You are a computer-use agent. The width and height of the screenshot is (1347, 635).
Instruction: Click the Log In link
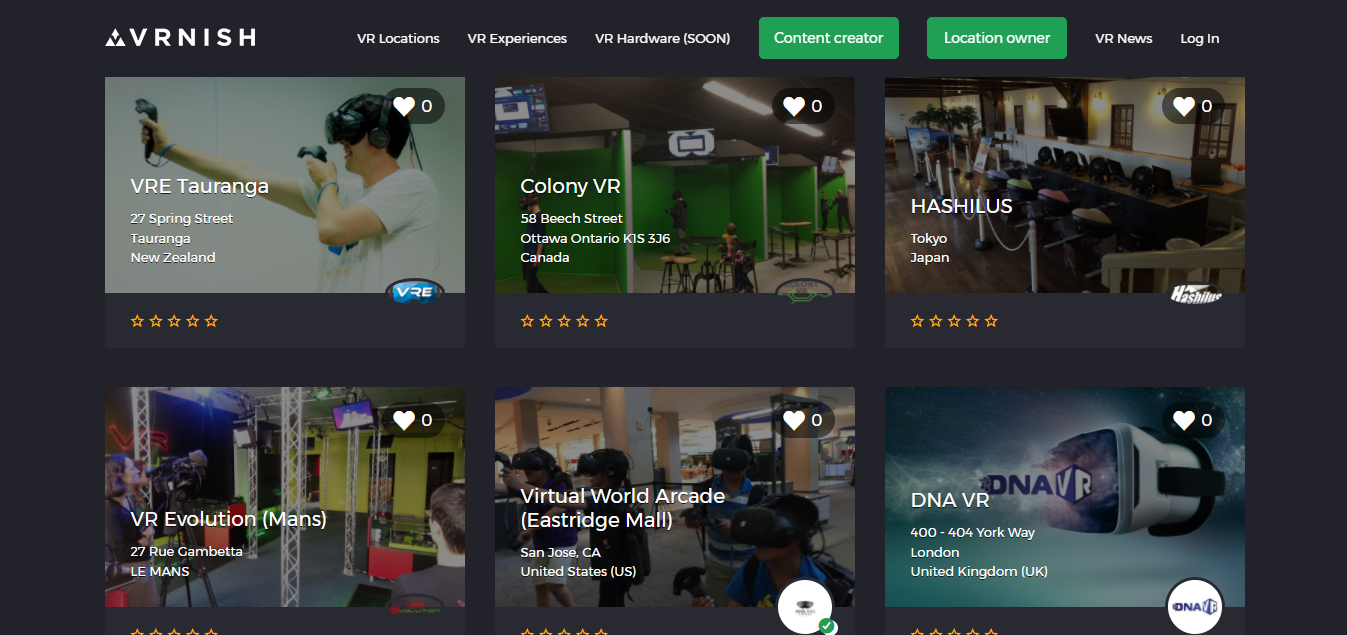point(1200,38)
